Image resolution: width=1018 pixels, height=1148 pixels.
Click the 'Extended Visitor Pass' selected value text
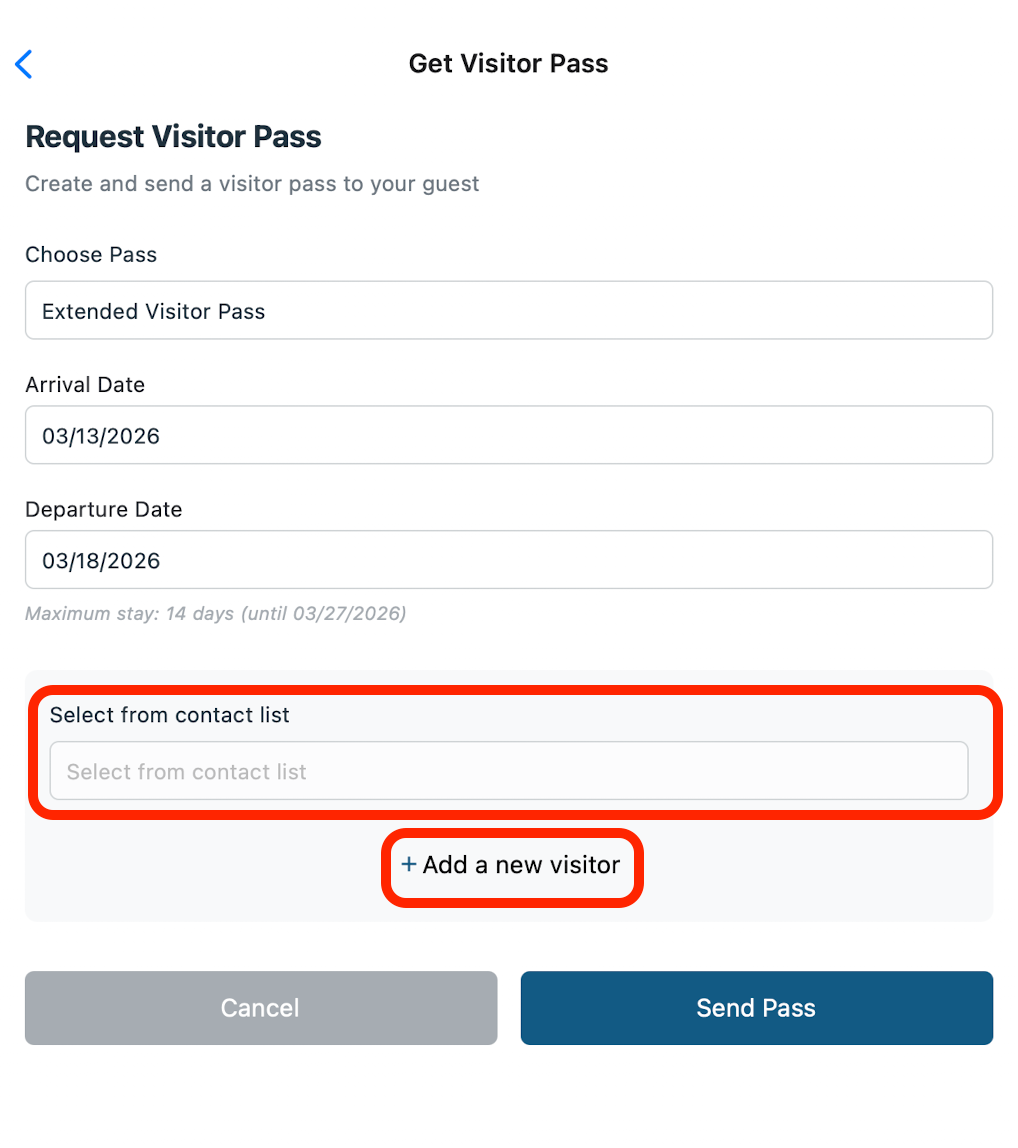pyautogui.click(x=153, y=312)
